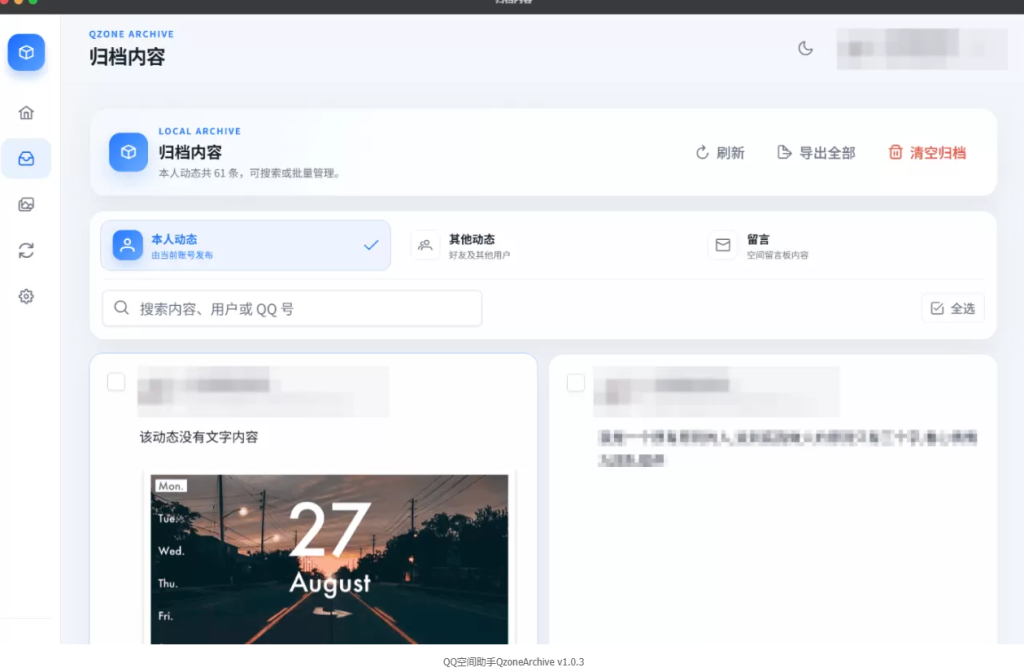Click the 刷新 refresh button

[720, 153]
